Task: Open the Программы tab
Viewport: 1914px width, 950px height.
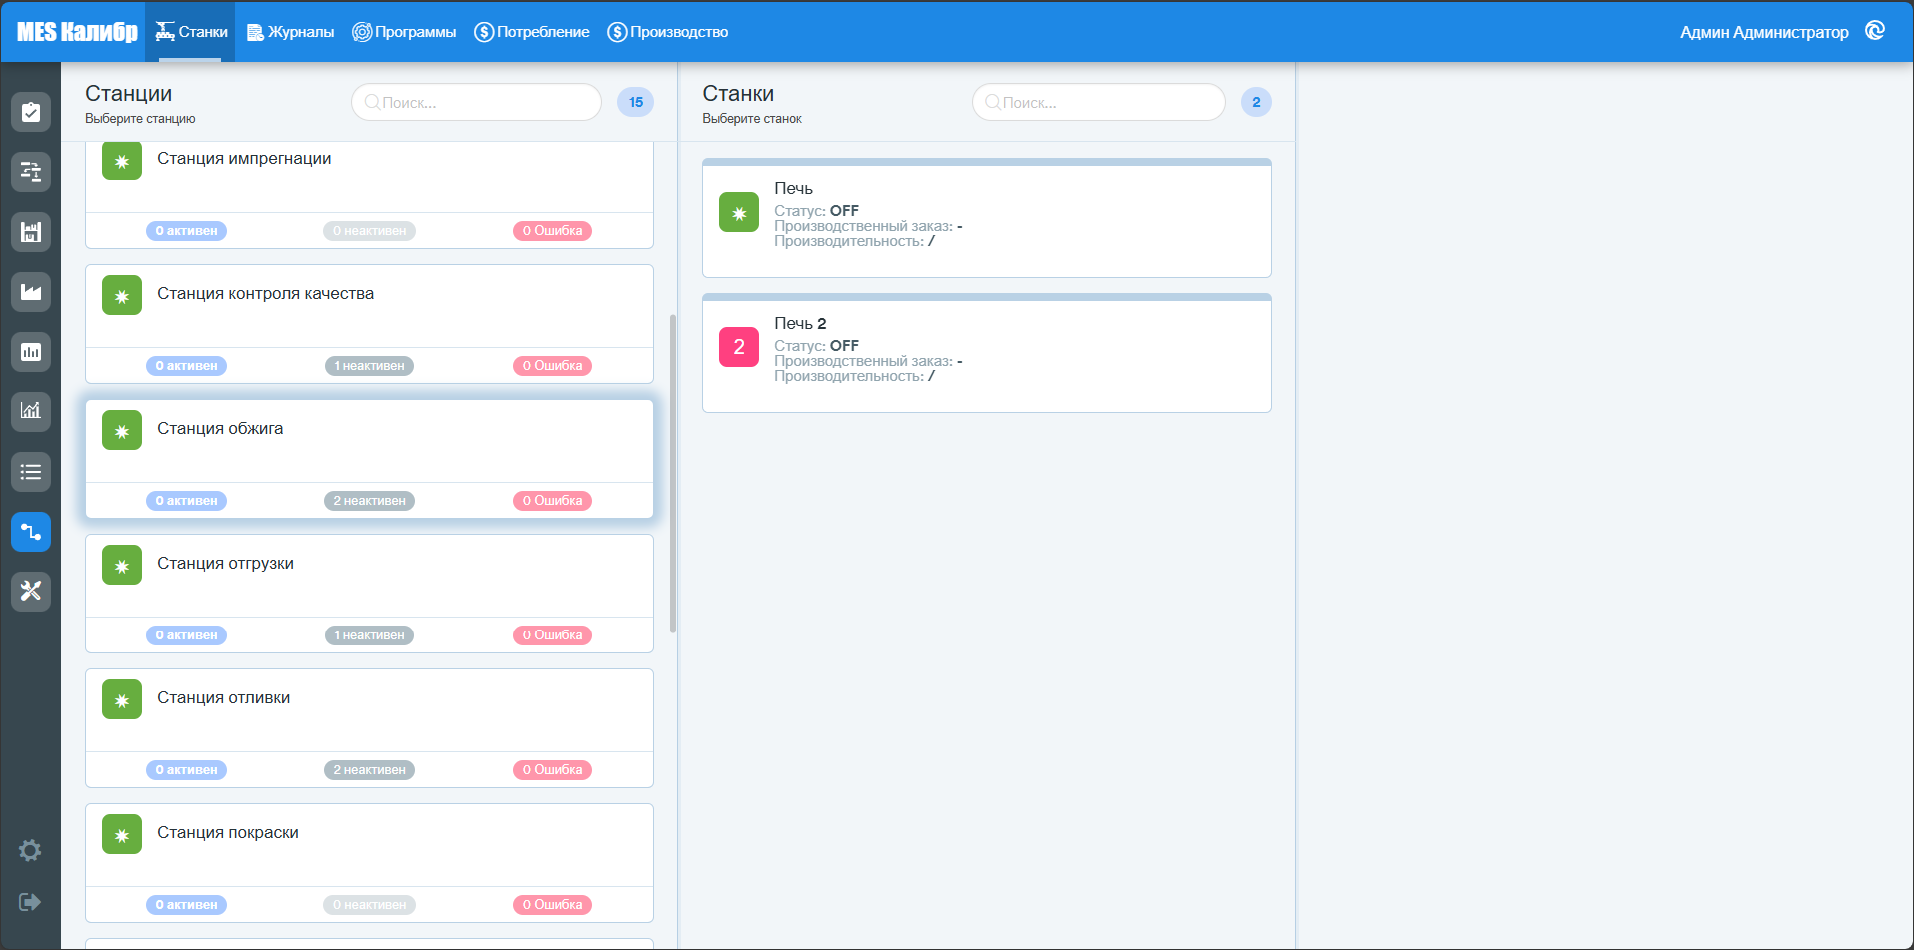Action: tap(404, 32)
